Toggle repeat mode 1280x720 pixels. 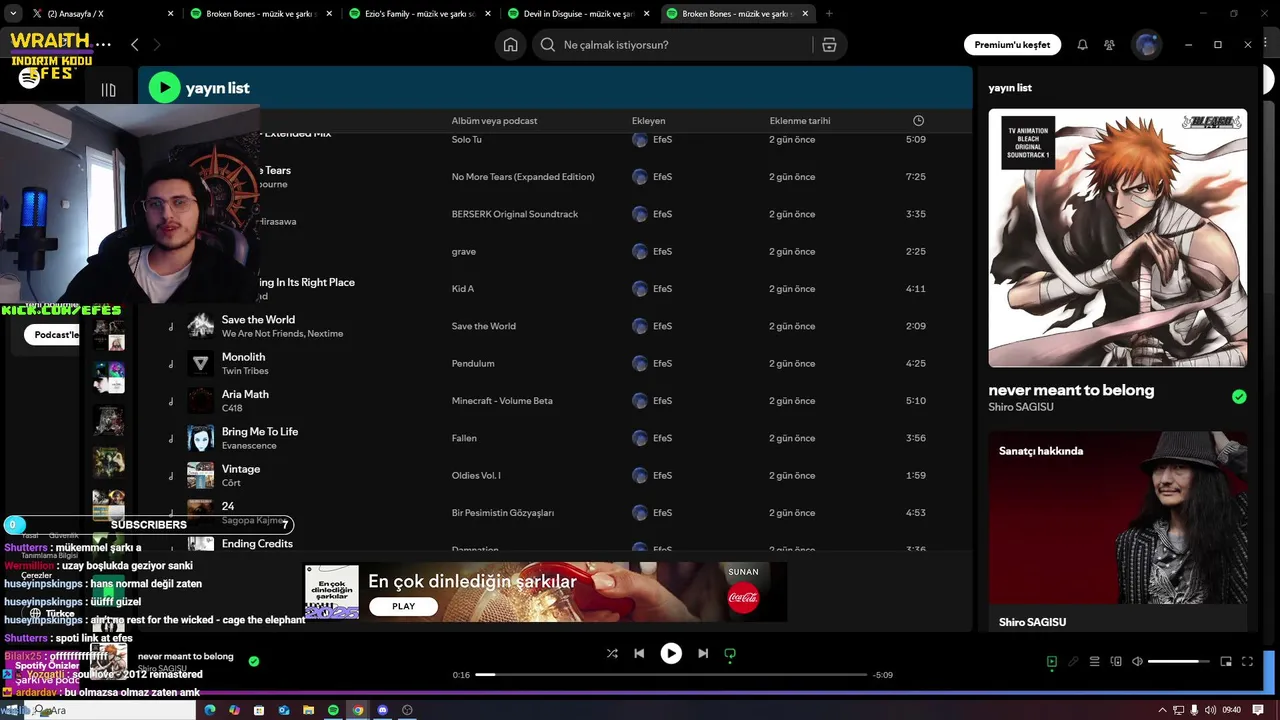pos(730,653)
